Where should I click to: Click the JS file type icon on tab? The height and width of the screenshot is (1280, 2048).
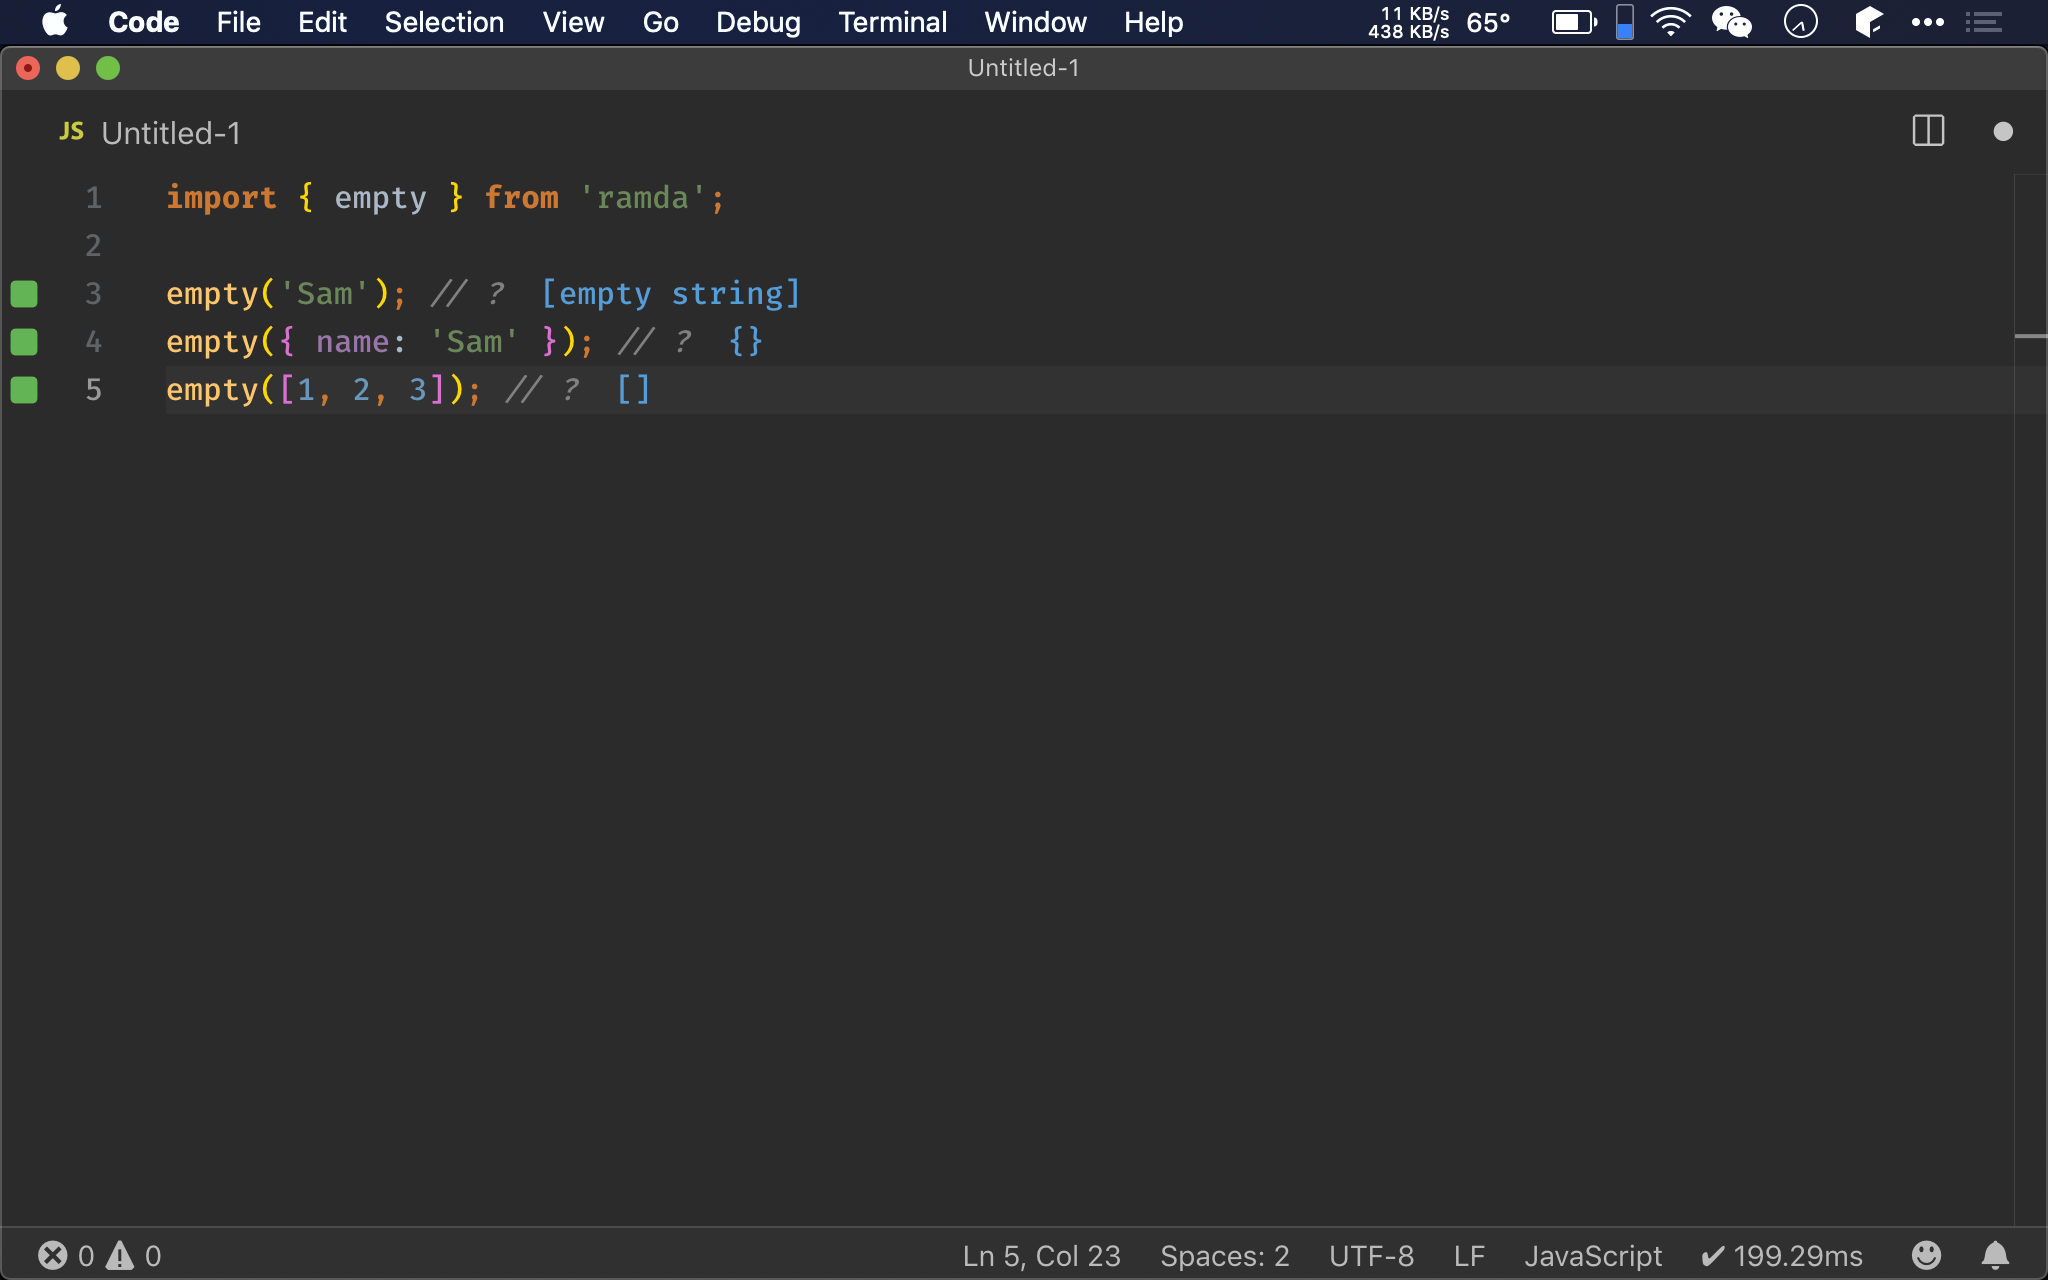point(71,132)
